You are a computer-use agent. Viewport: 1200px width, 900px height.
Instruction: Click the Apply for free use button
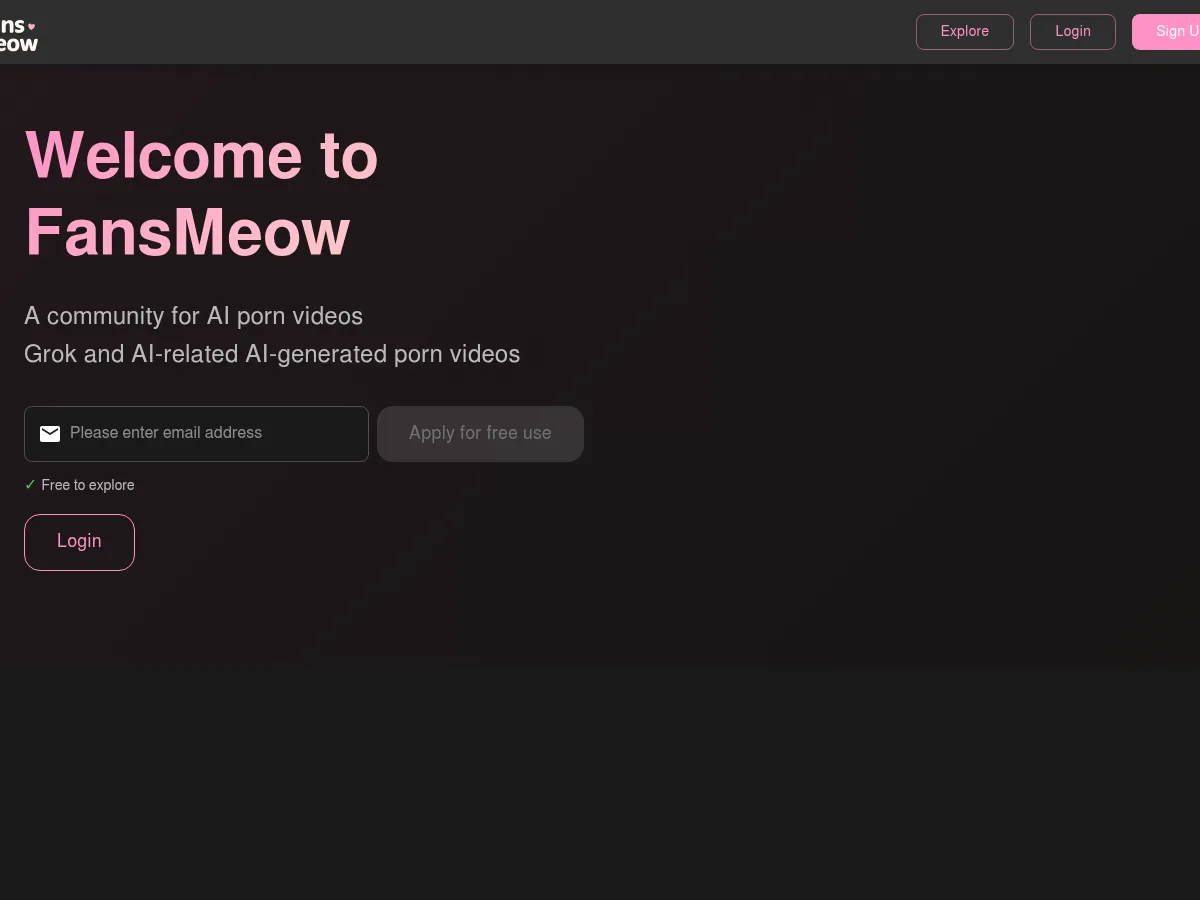pos(480,433)
